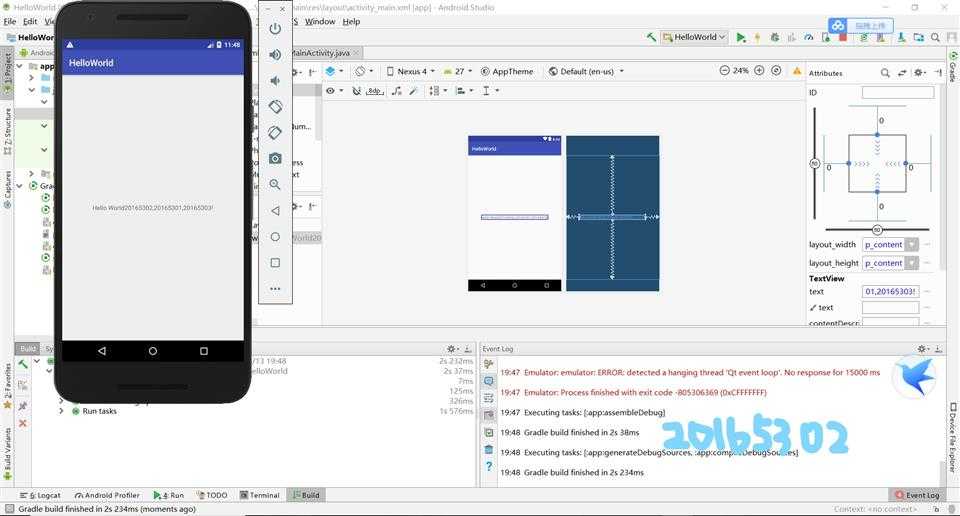Open the File menu

(10, 21)
